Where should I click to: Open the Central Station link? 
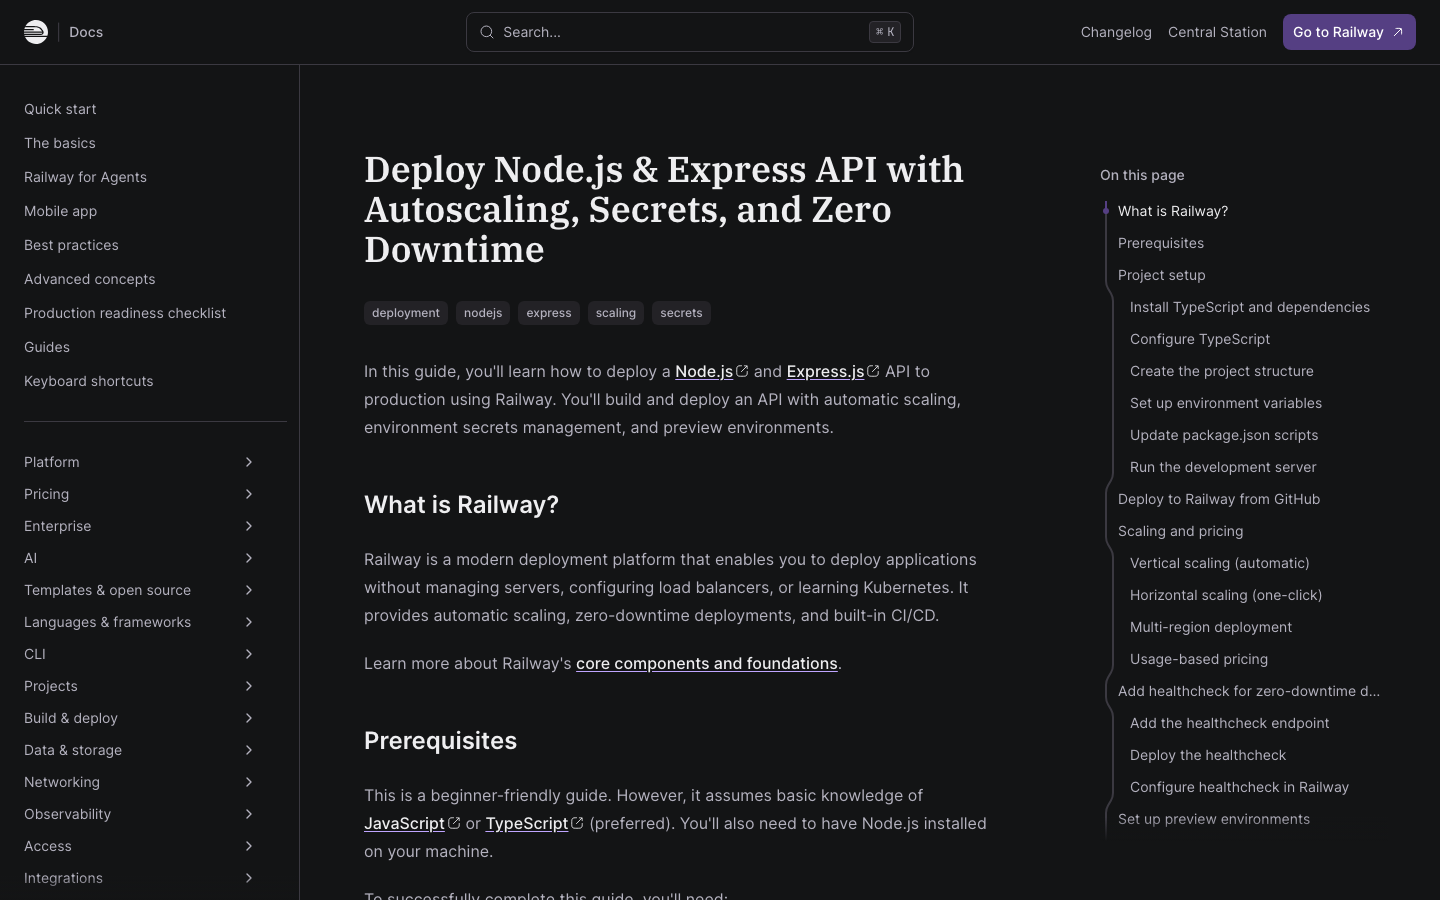point(1217,32)
